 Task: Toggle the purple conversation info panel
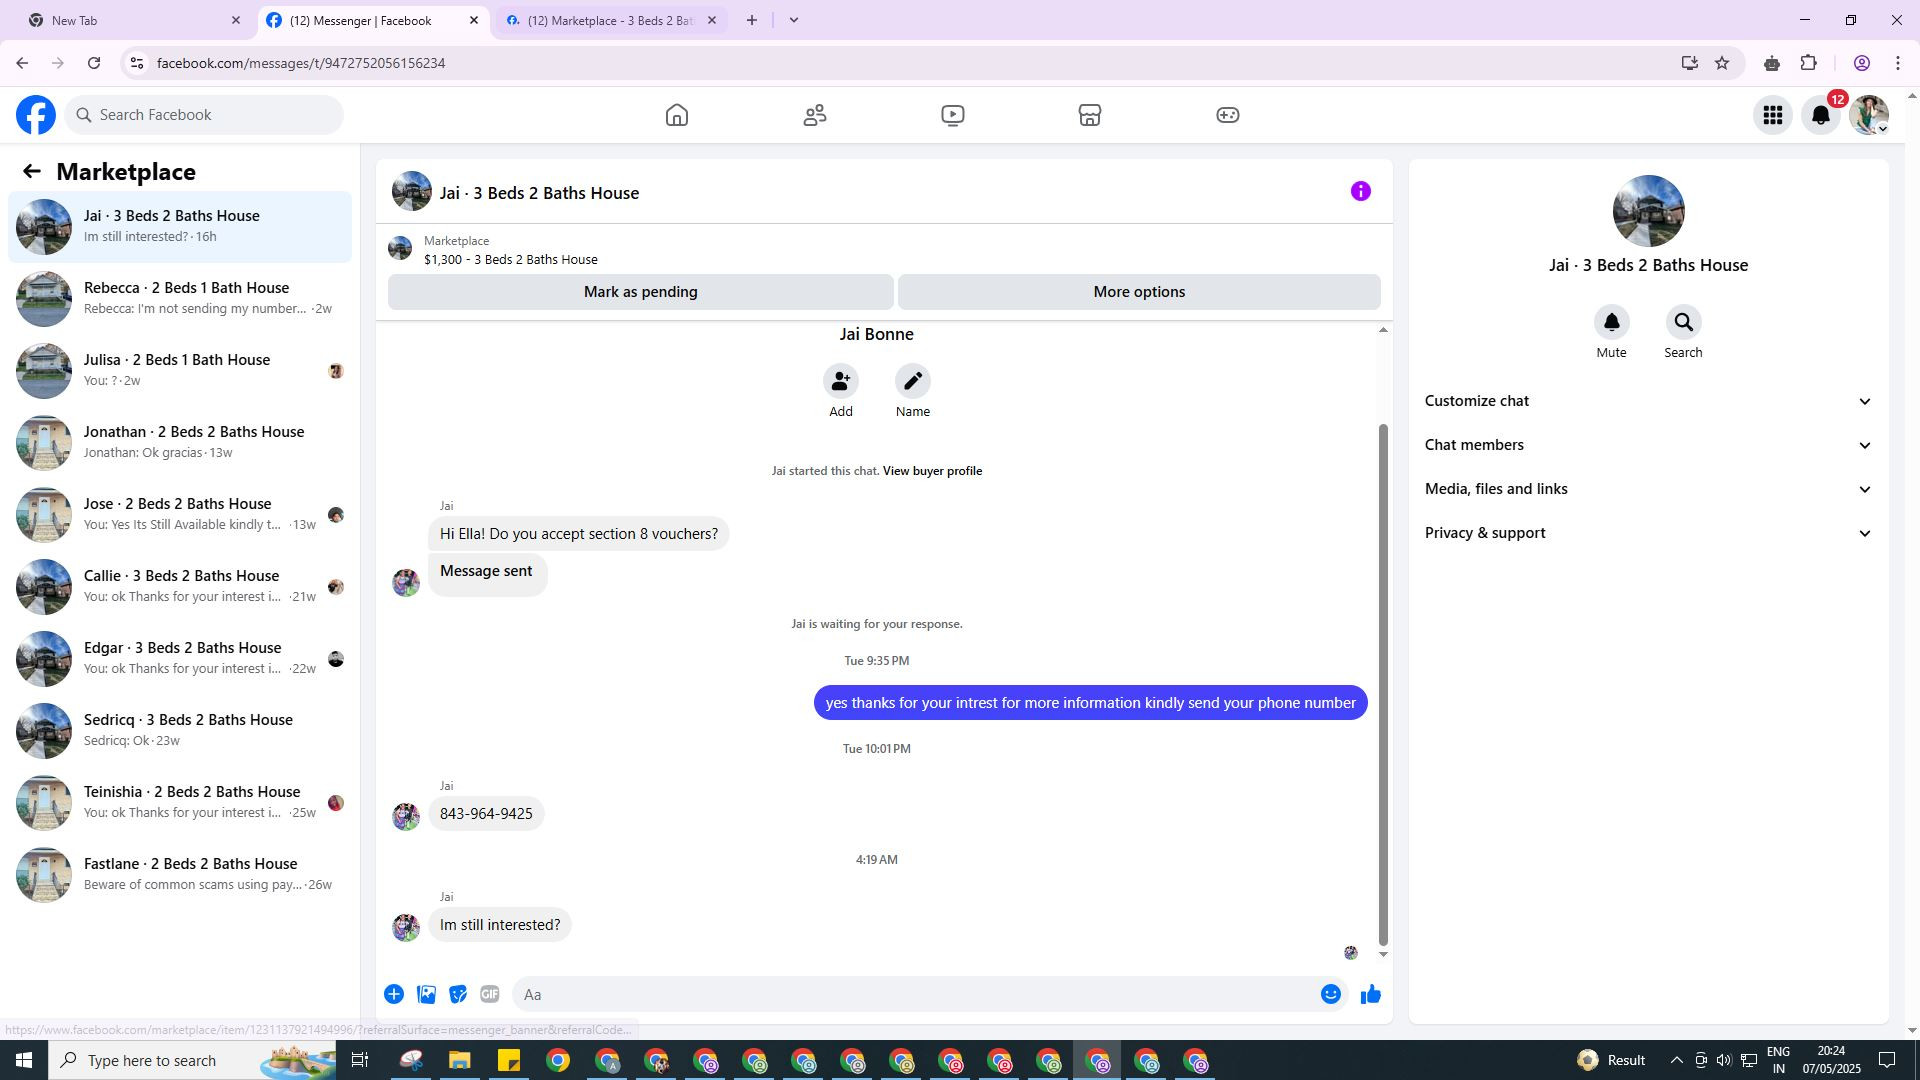[1360, 191]
